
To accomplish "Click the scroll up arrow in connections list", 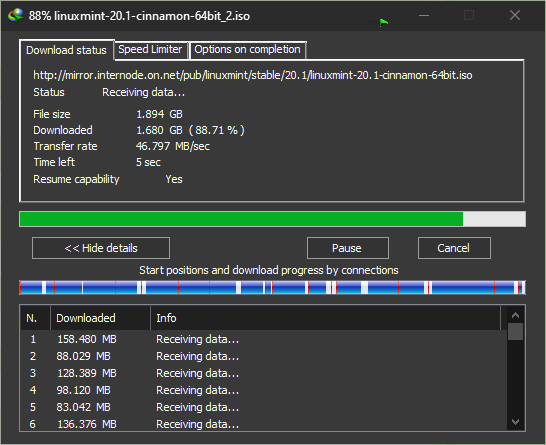I will [x=515, y=315].
